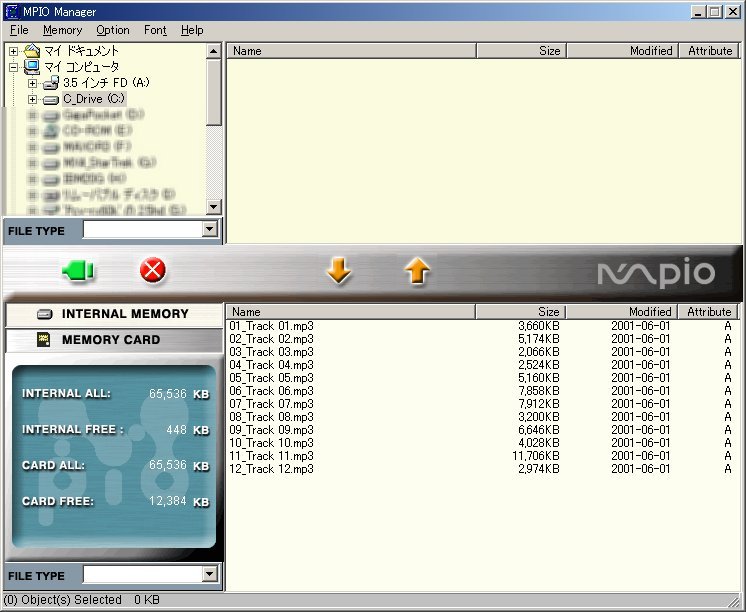Select file 05_Track 05.mp3
The height and width of the screenshot is (612, 746).
271,378
